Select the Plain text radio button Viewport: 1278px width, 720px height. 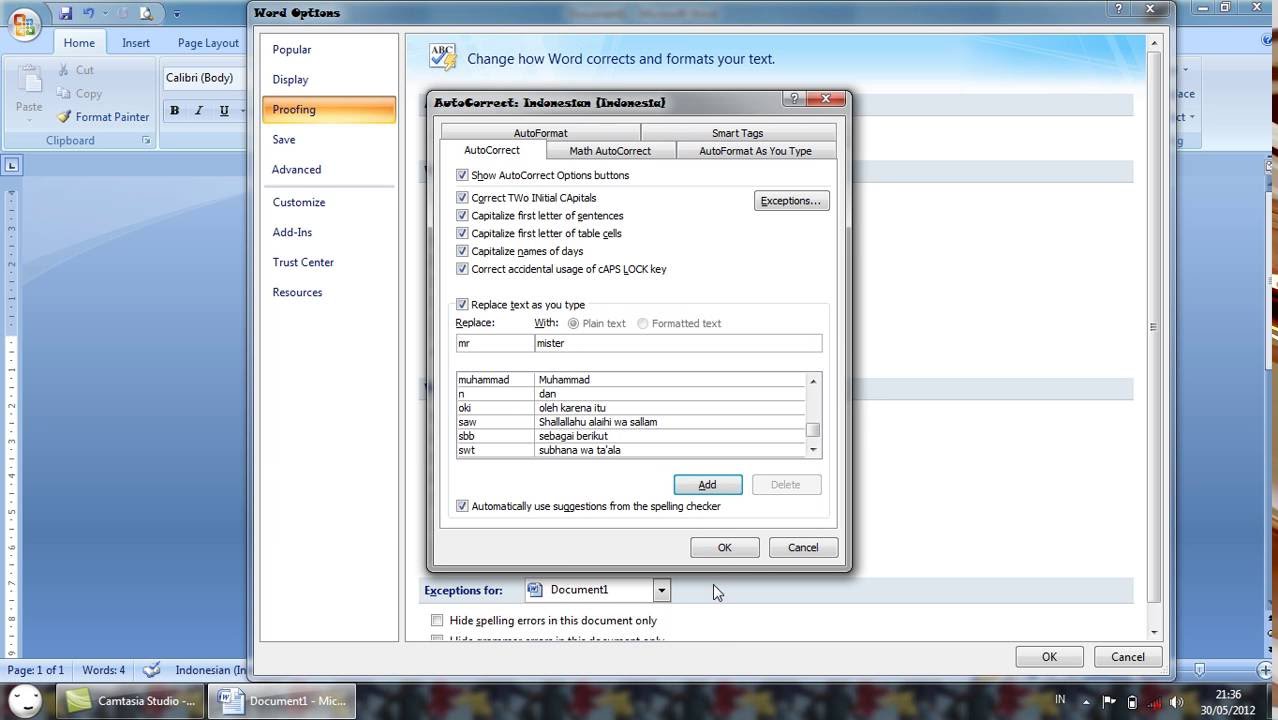pos(574,324)
